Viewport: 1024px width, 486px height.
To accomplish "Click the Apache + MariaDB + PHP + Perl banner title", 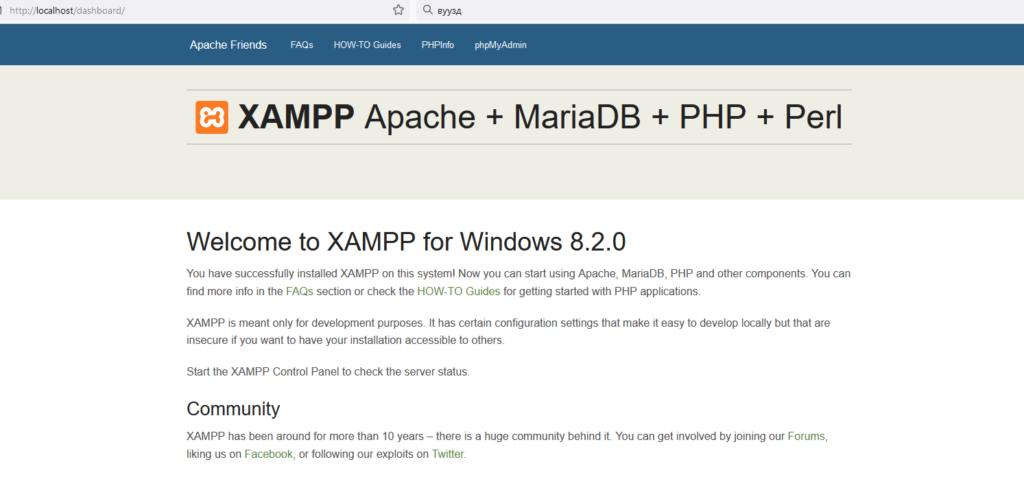I will click(603, 118).
